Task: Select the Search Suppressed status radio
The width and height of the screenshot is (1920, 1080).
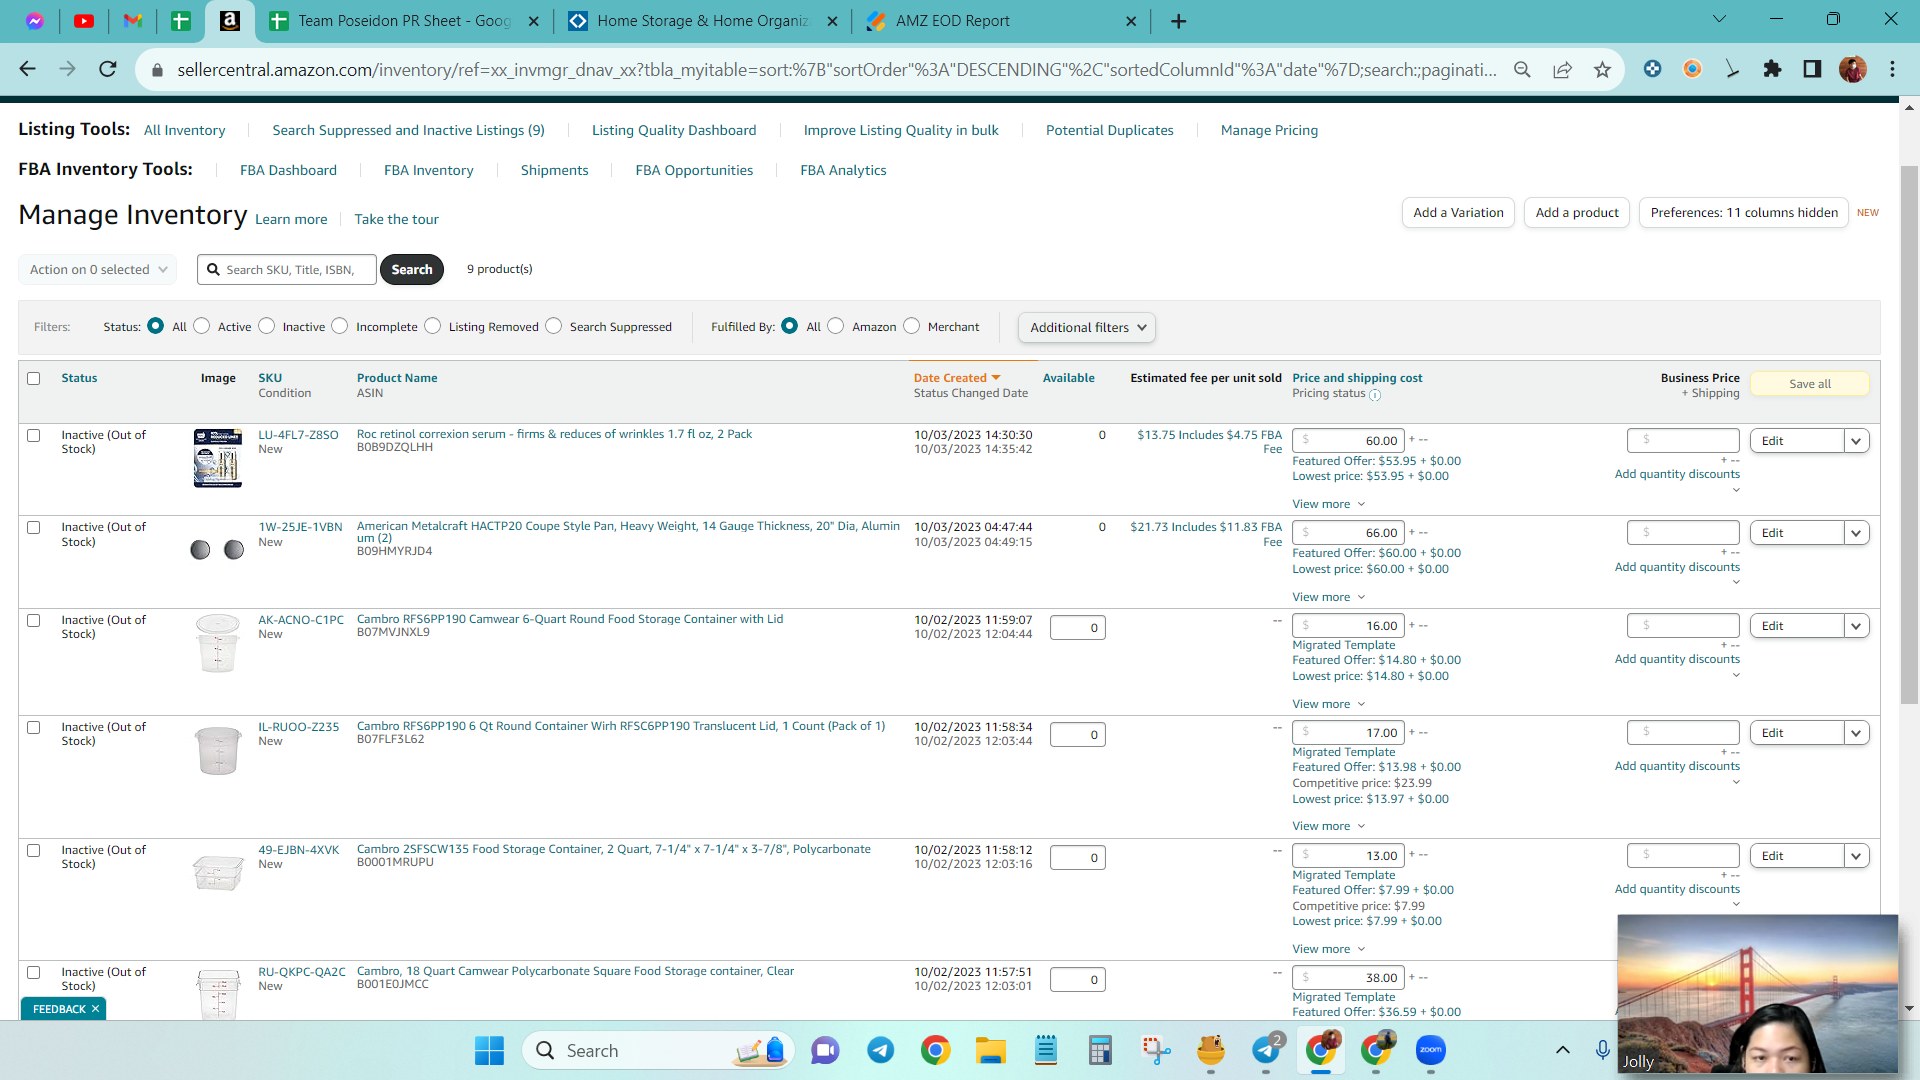Action: tap(554, 326)
